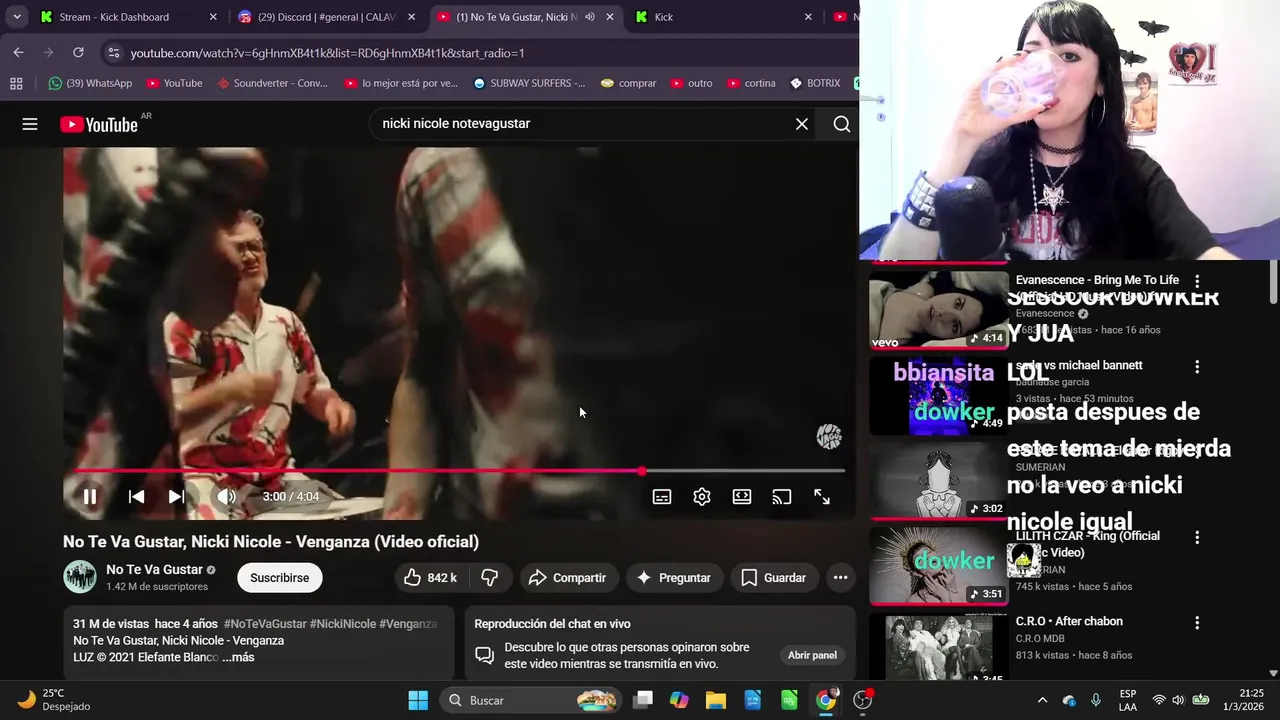Switch to Stream - Kick Dashboard tab
This screenshot has width=1280, height=720.
pos(130,17)
